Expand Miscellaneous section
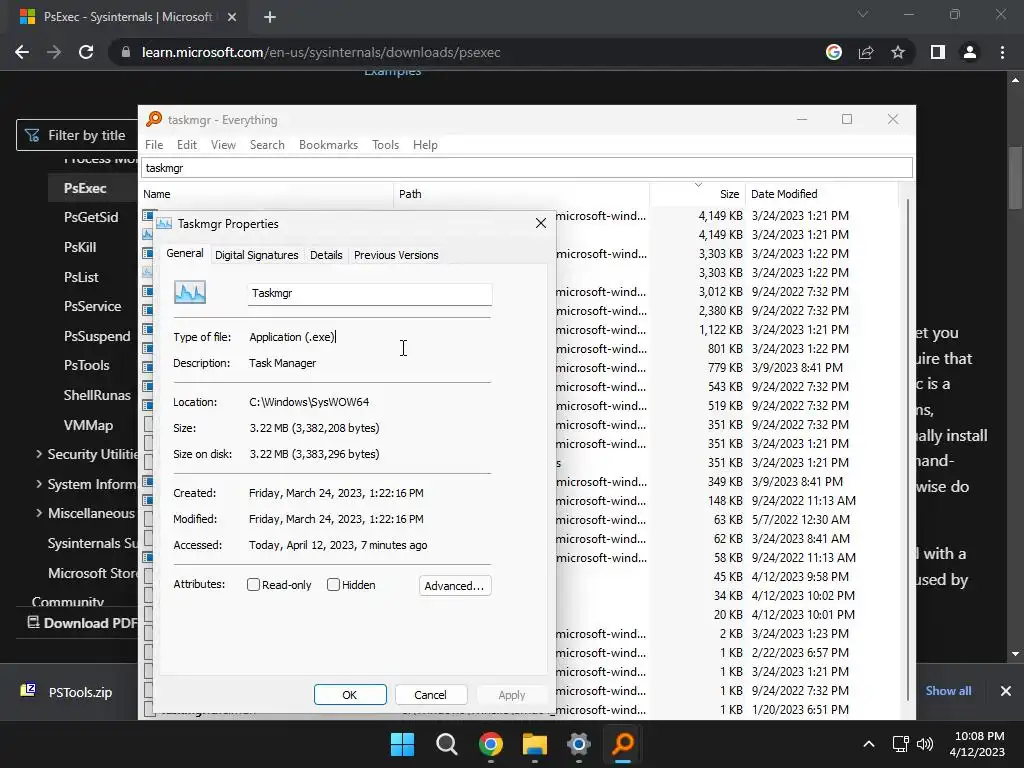Image resolution: width=1024 pixels, height=768 pixels. pyautogui.click(x=39, y=513)
